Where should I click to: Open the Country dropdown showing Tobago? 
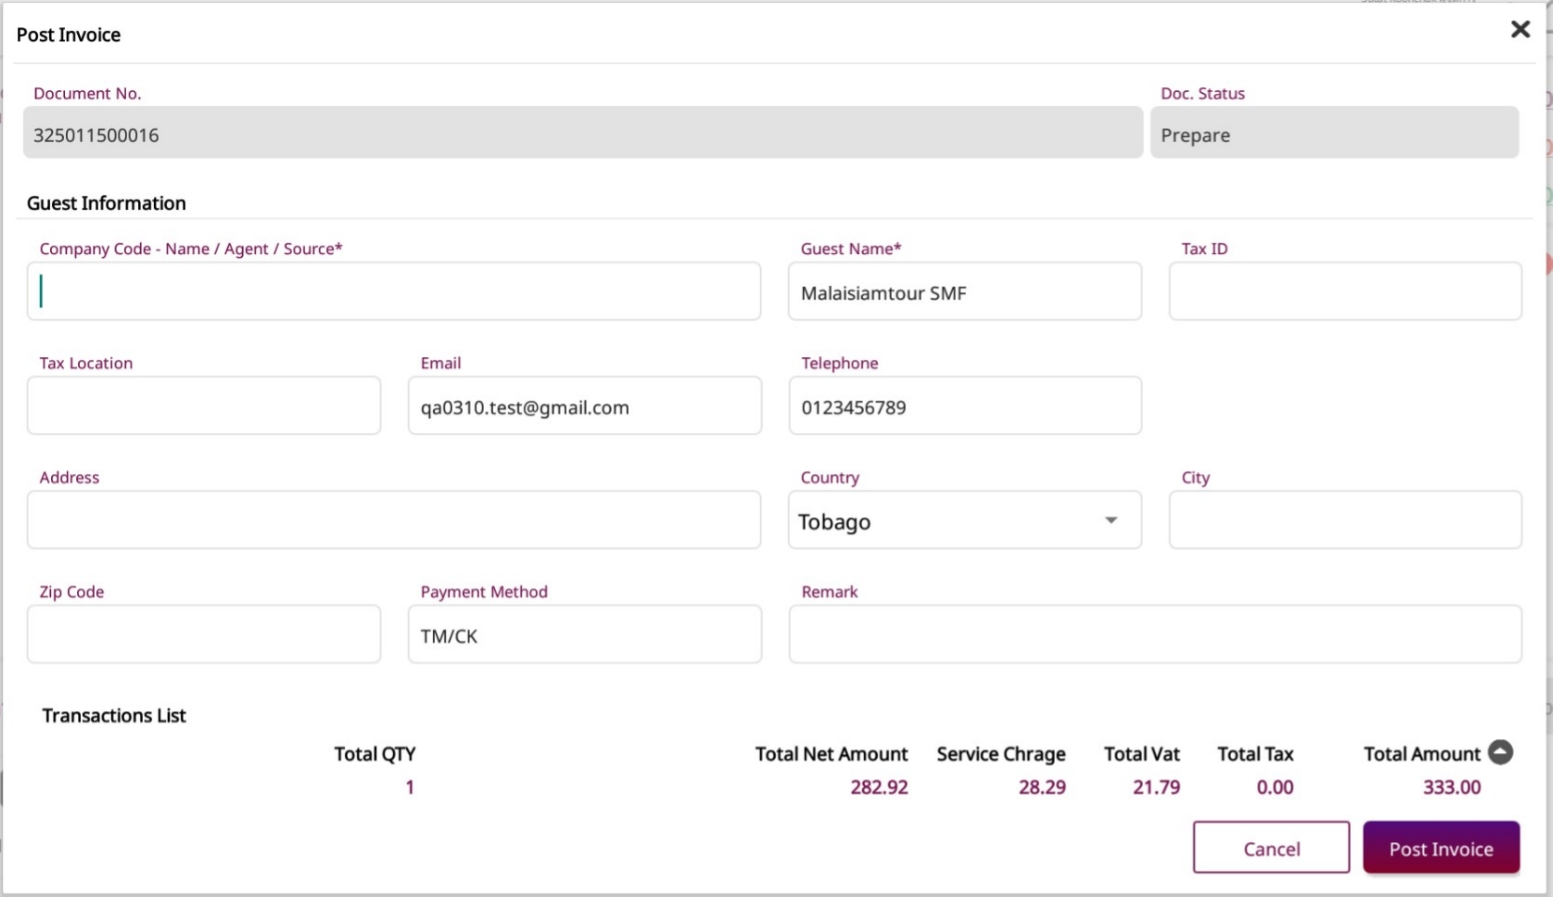(964, 520)
